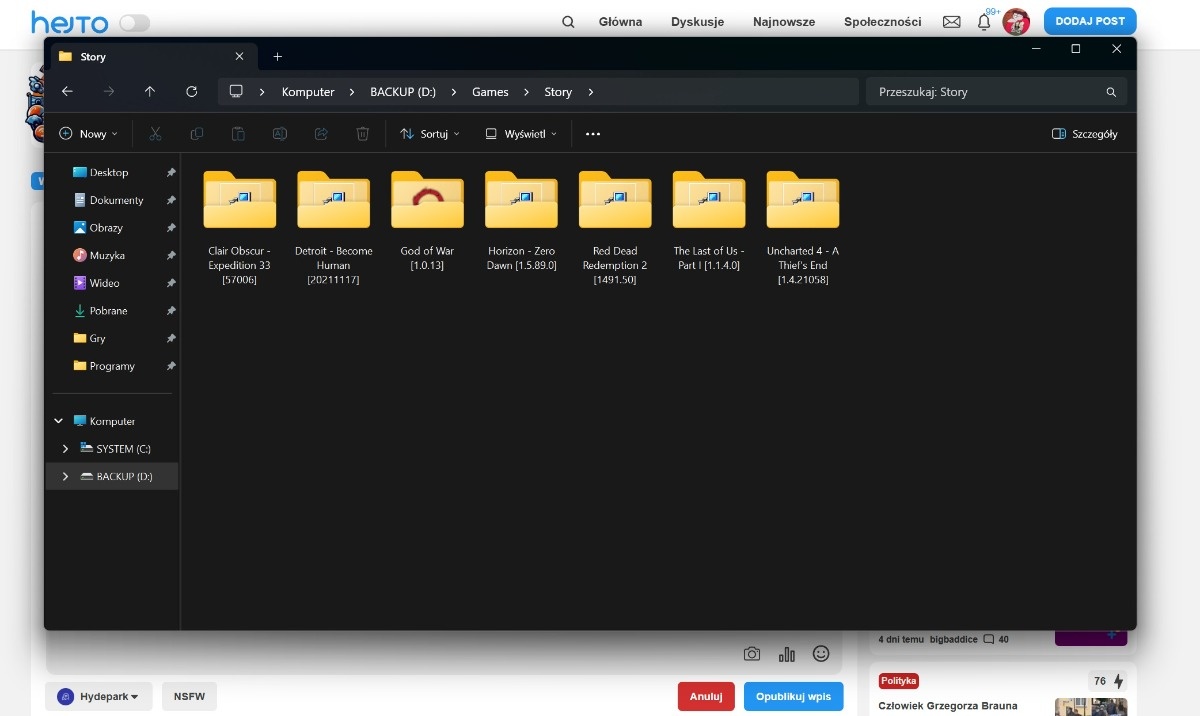Select Uncharted 4 - A Thief's End folder
Screen dimensions: 1200x716
click(803, 228)
